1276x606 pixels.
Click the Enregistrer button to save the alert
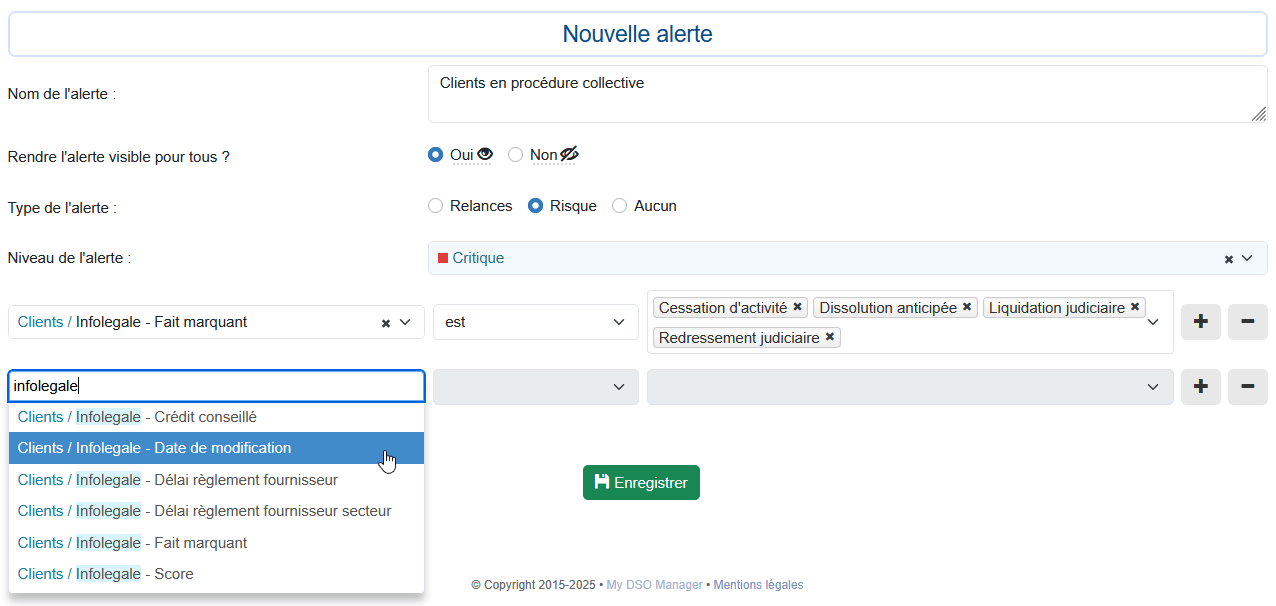[641, 482]
